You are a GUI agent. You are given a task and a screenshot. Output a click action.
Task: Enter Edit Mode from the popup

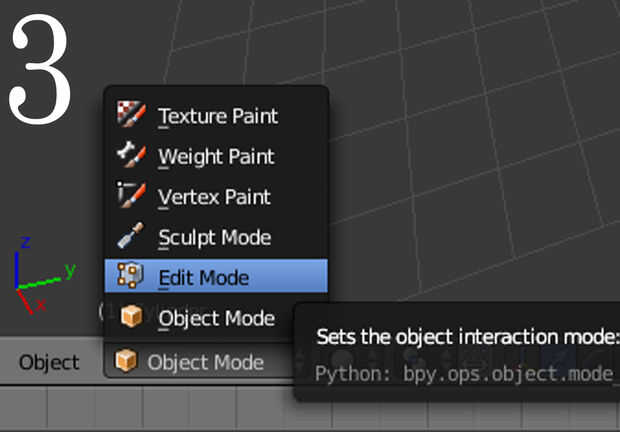point(204,277)
